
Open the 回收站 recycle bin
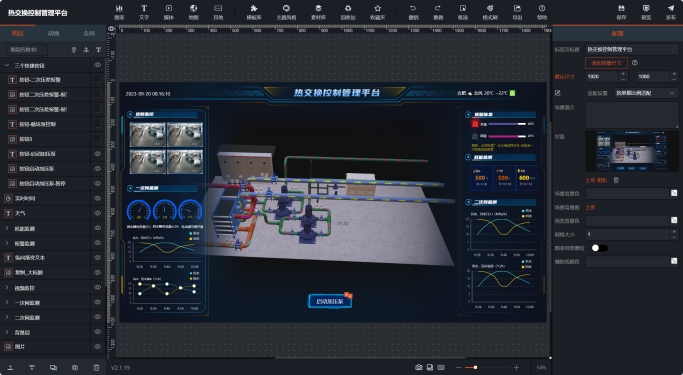[x=348, y=12]
